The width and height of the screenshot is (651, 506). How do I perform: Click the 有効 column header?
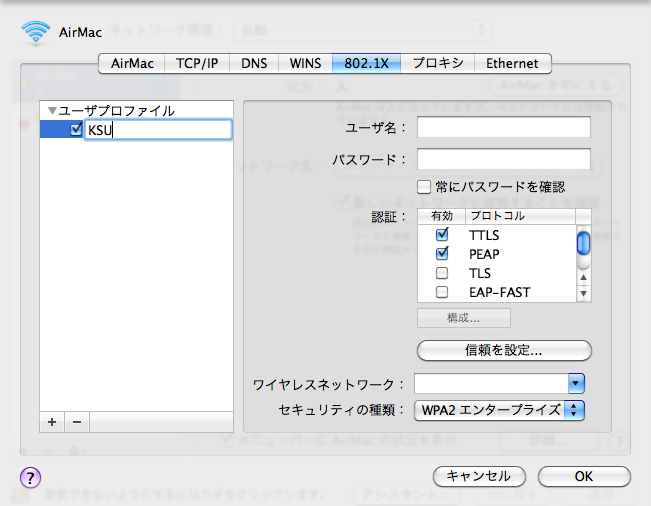pos(442,216)
